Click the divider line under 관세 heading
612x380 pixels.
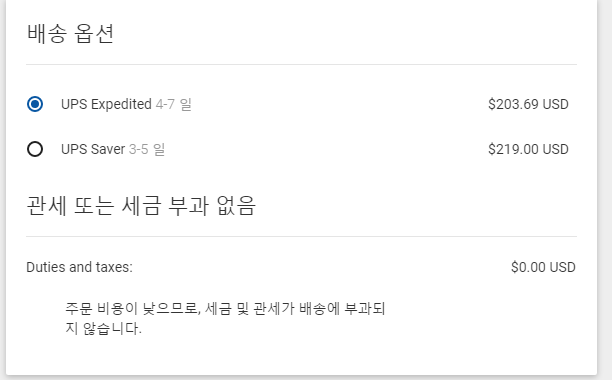(x=301, y=236)
